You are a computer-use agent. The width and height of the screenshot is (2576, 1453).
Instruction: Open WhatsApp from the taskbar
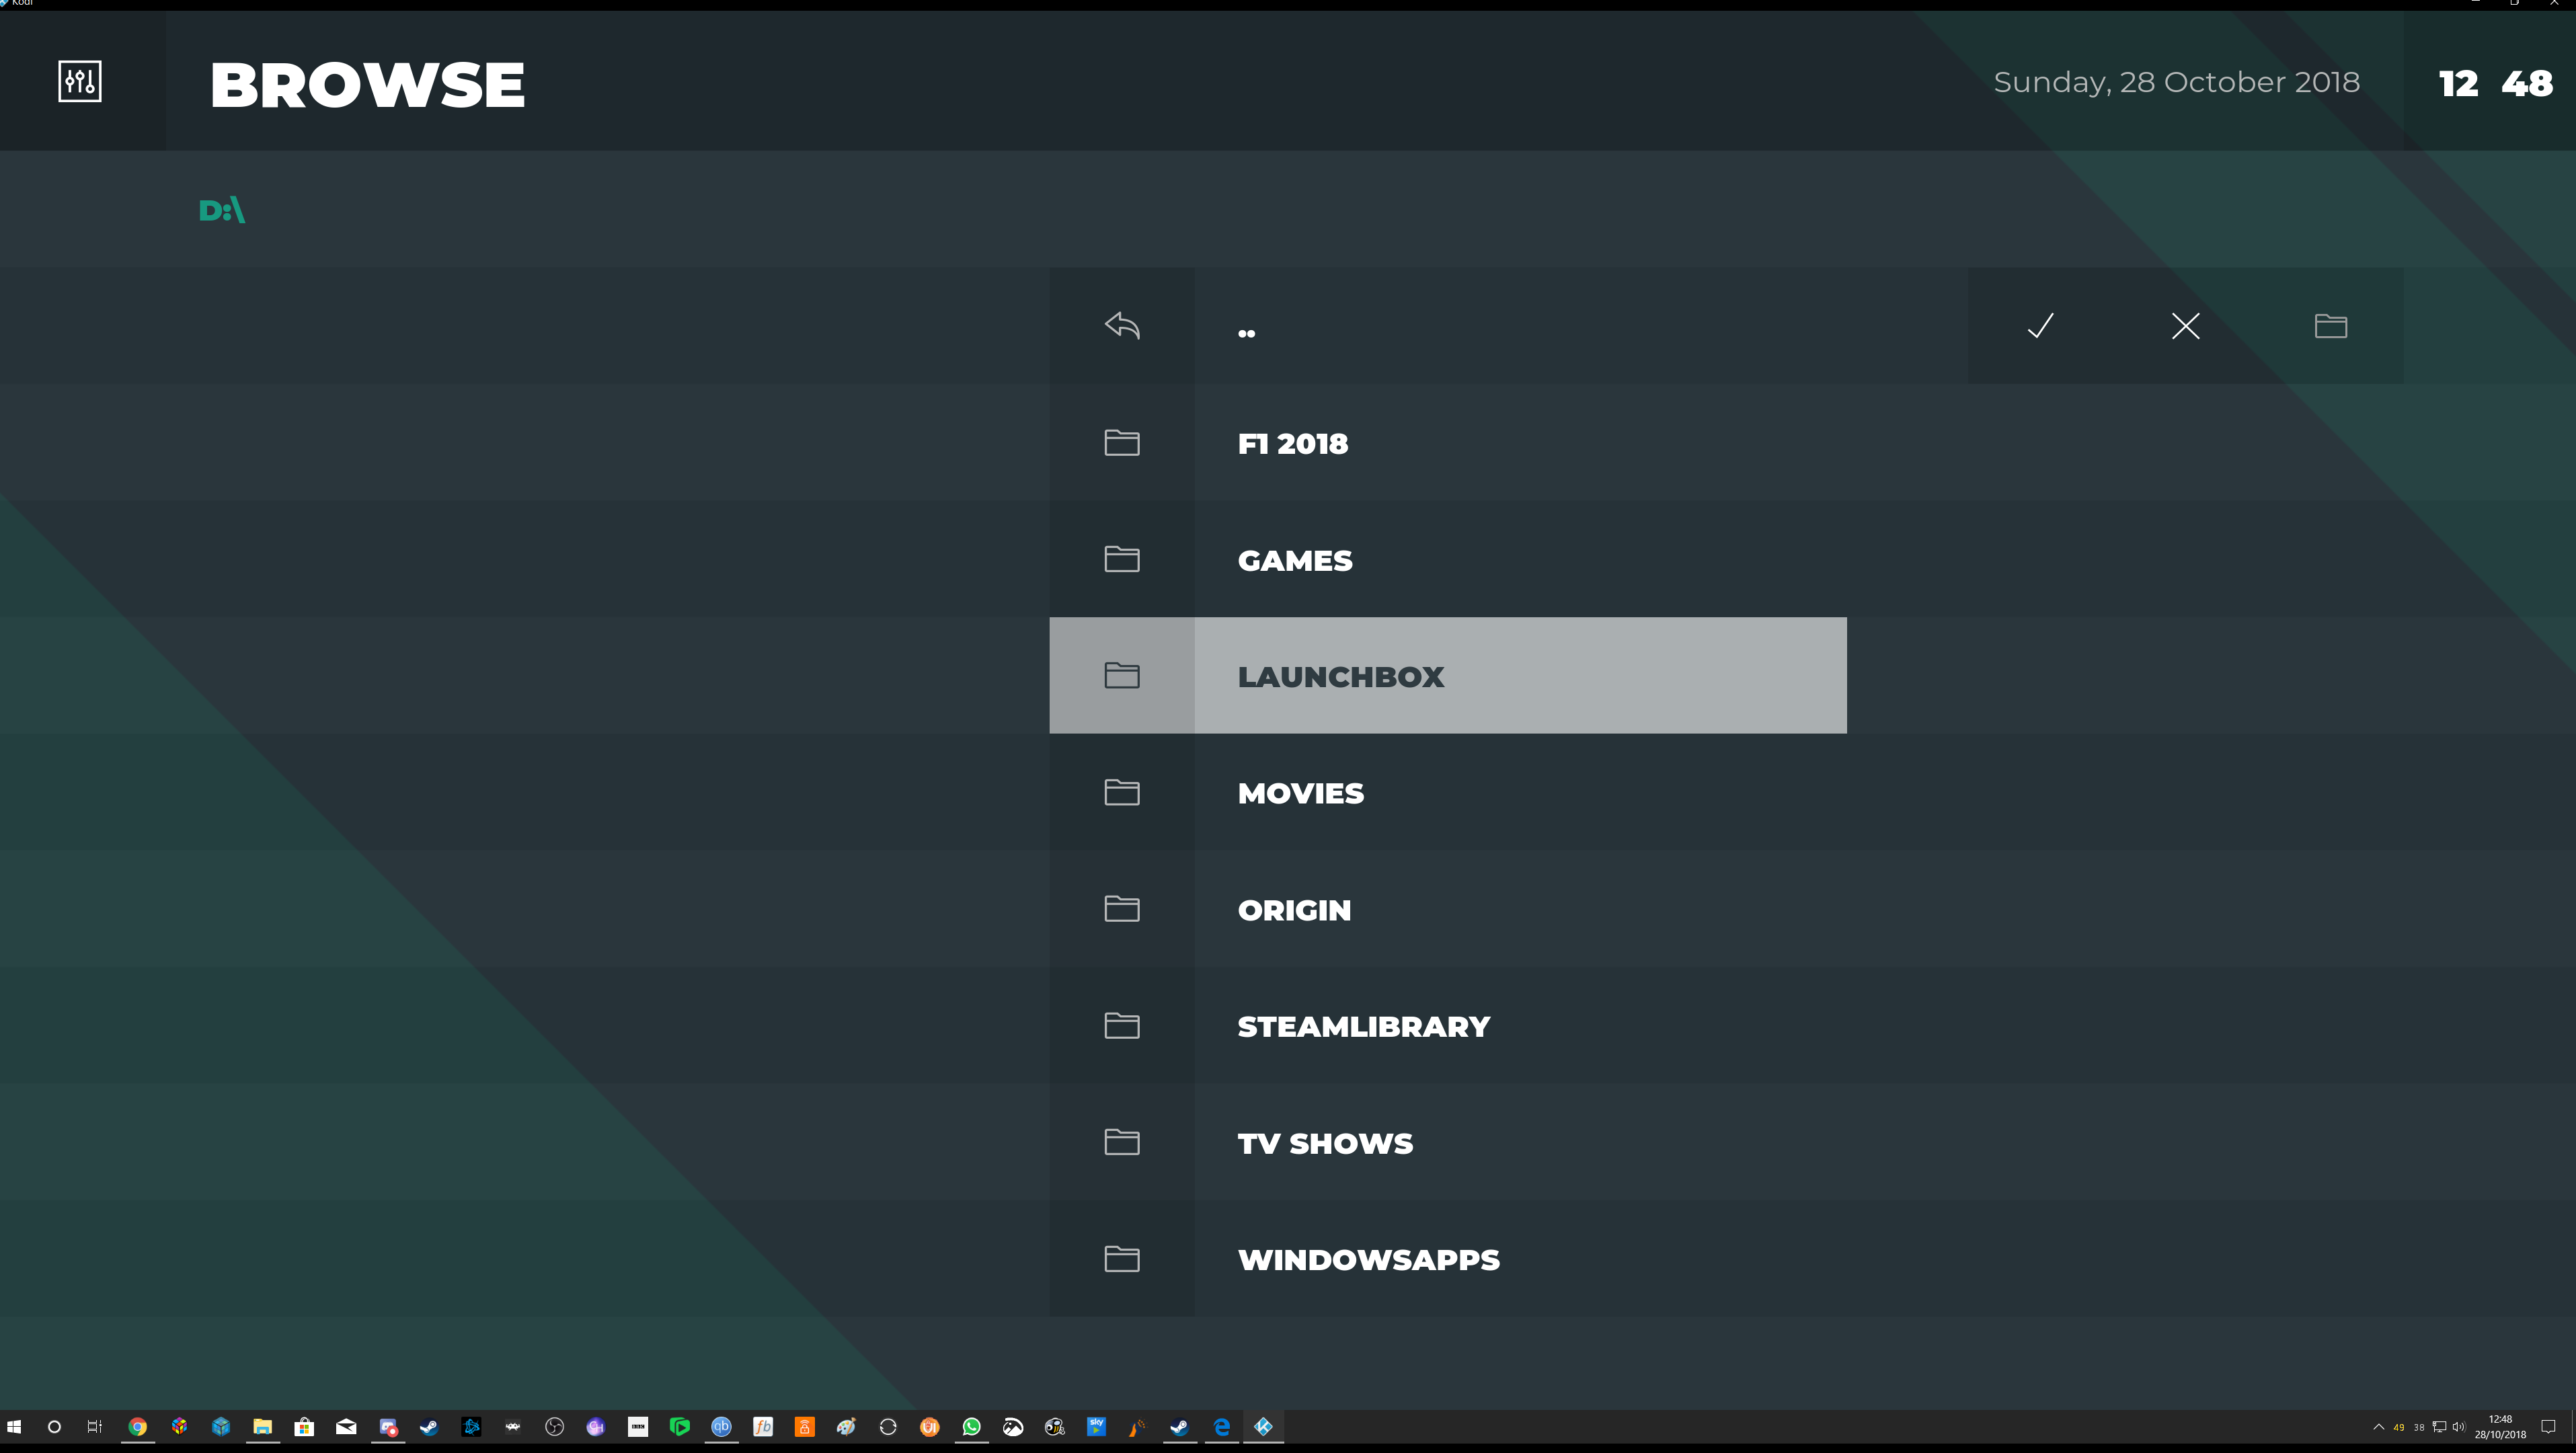coord(971,1427)
